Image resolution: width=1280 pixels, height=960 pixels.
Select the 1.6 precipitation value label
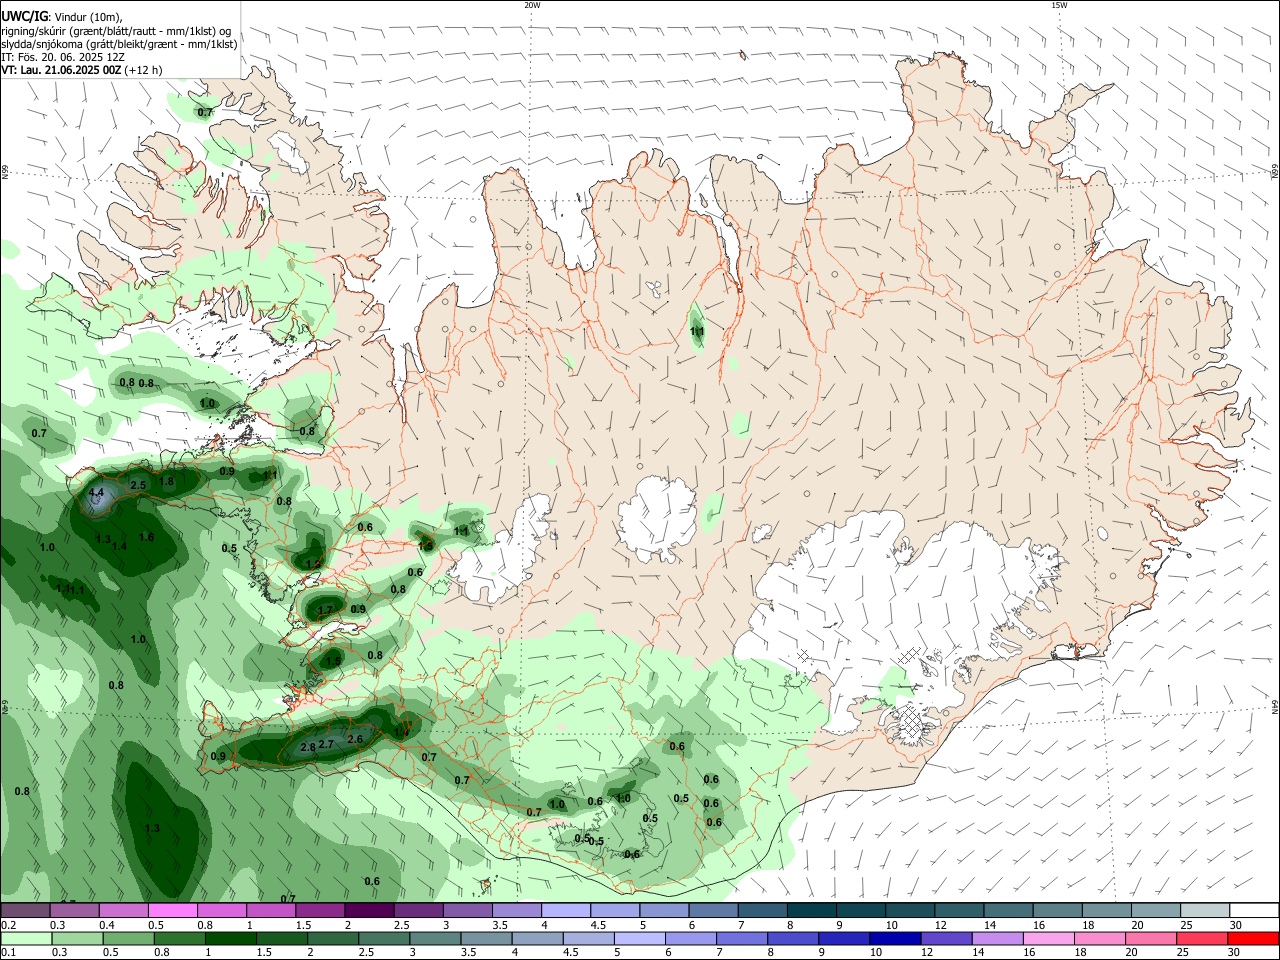click(147, 537)
